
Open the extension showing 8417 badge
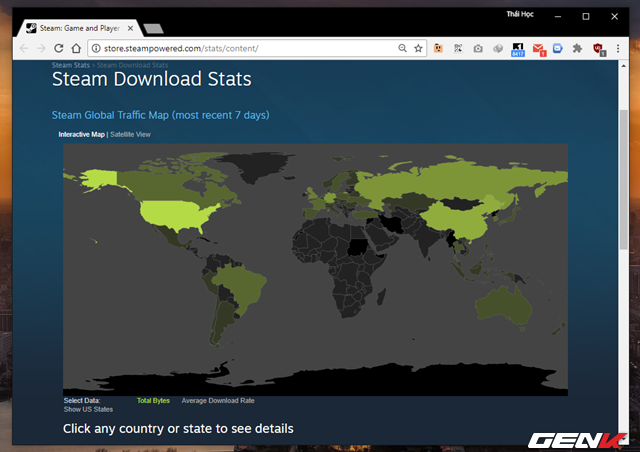(518, 49)
